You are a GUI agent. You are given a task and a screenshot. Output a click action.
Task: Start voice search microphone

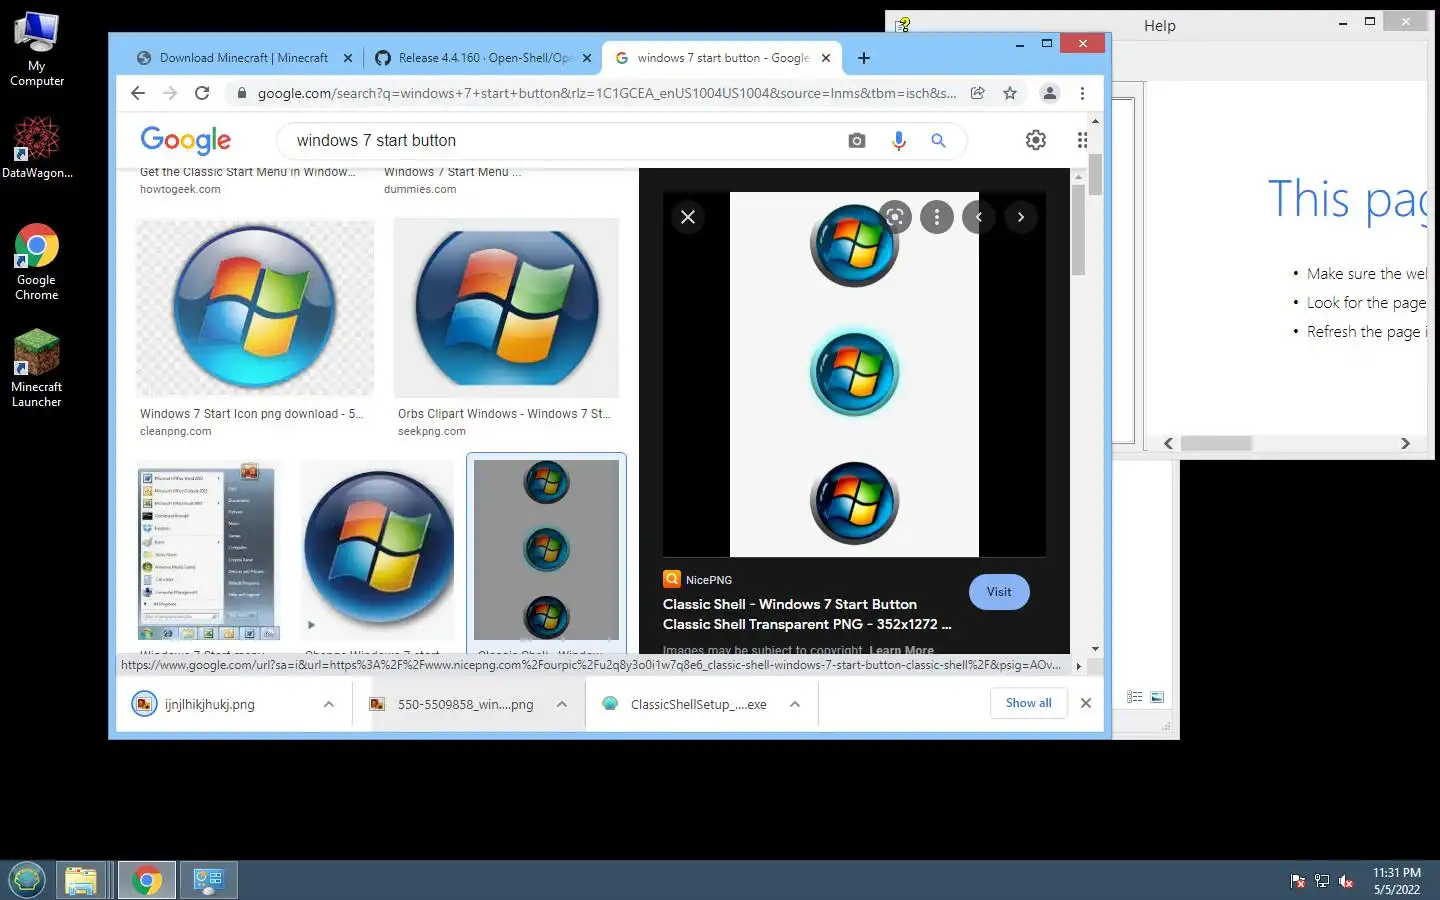(x=898, y=141)
